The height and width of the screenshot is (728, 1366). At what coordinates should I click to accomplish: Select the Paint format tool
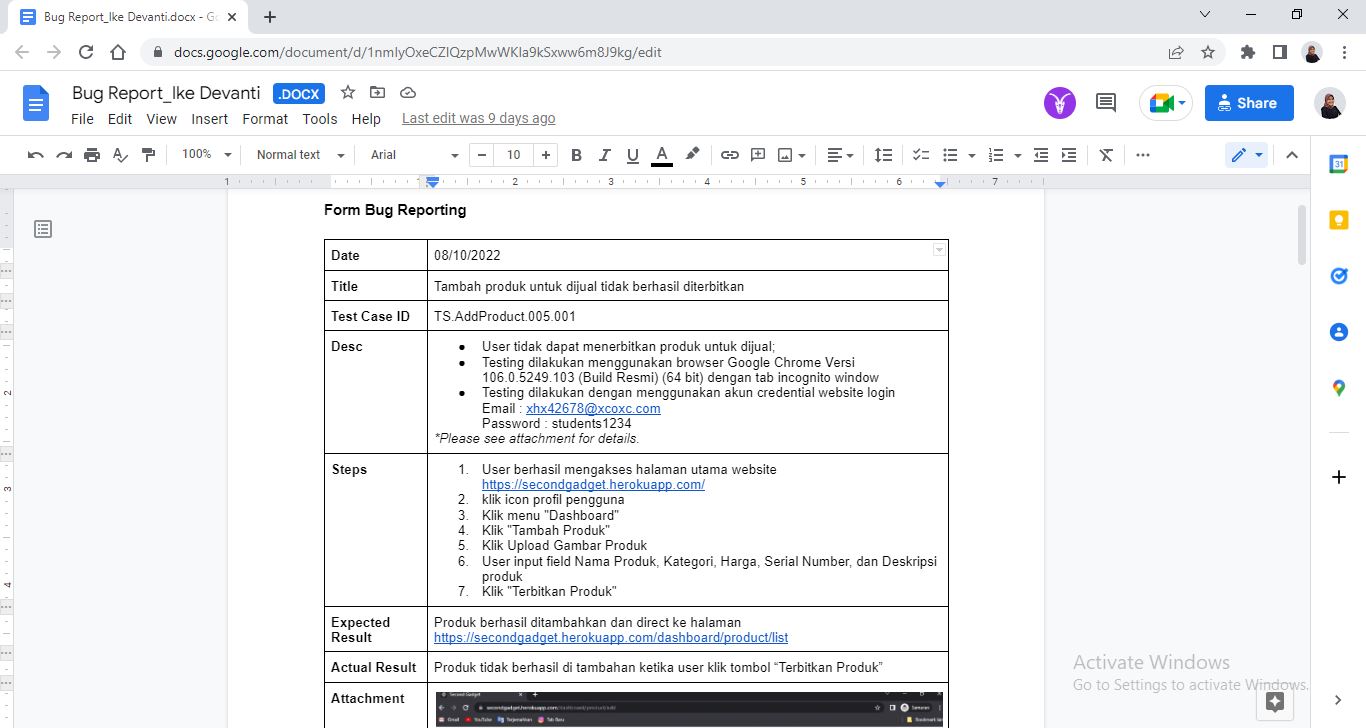pos(149,155)
